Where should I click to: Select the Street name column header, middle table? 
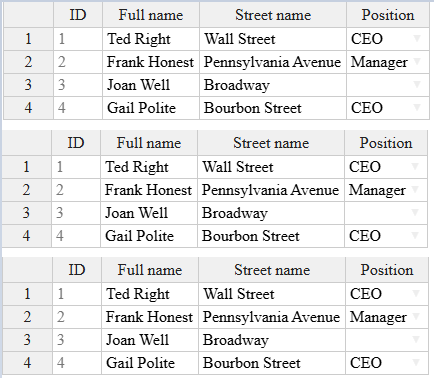pos(271,143)
